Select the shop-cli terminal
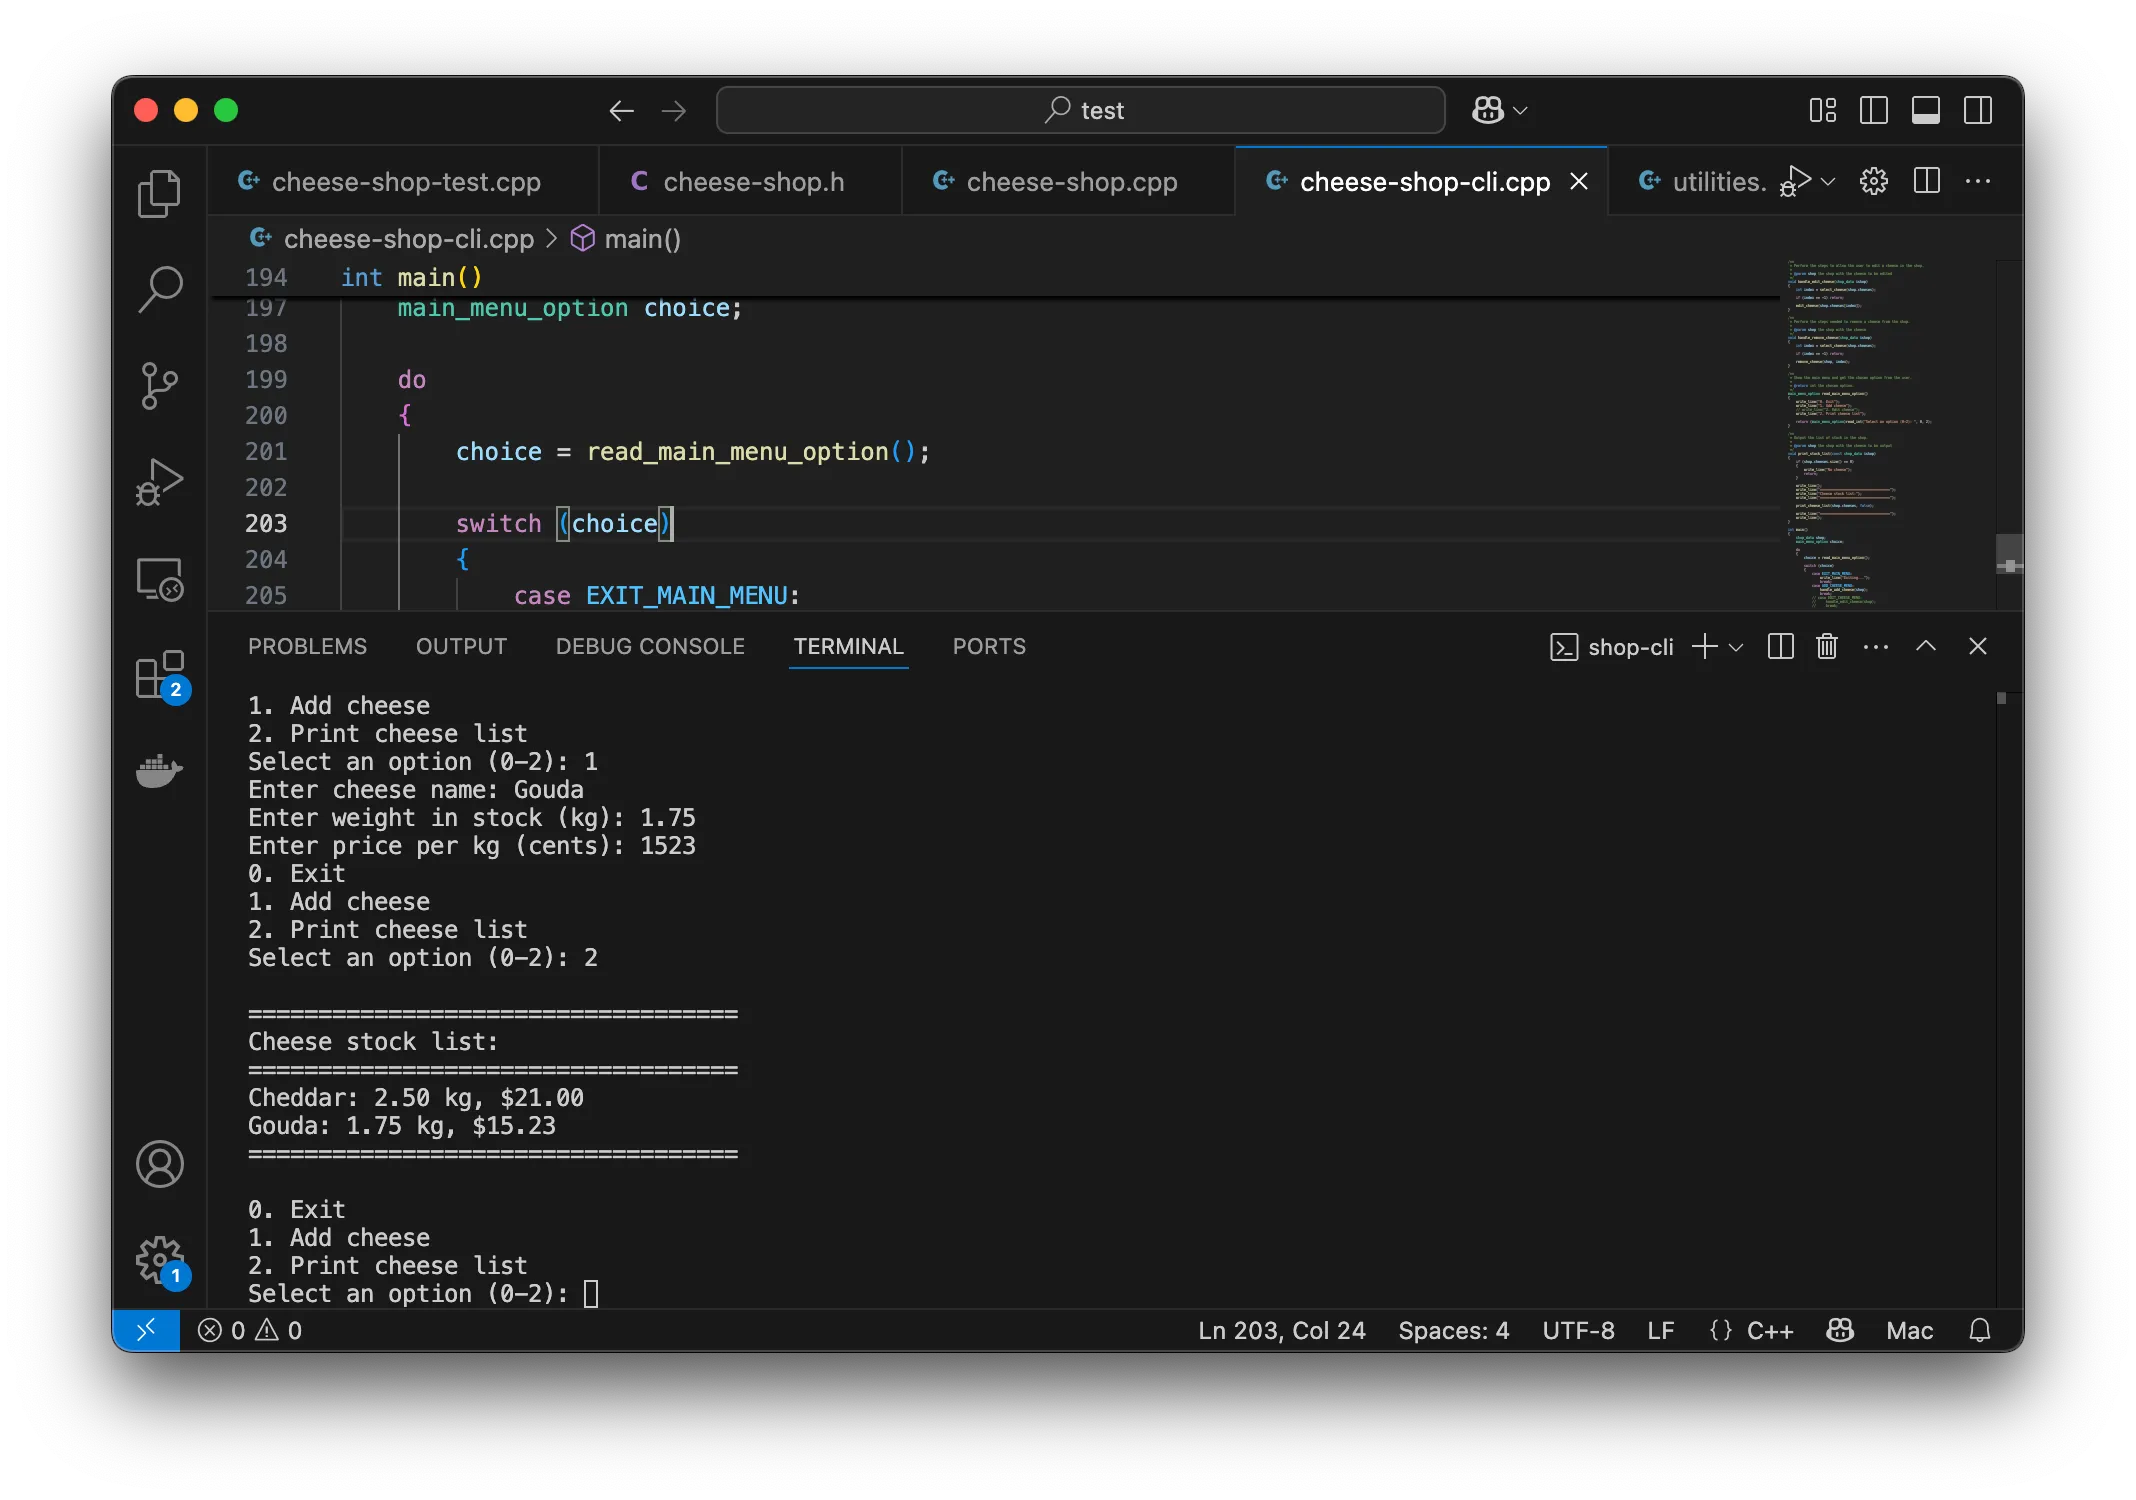This screenshot has width=2136, height=1500. [x=1611, y=647]
